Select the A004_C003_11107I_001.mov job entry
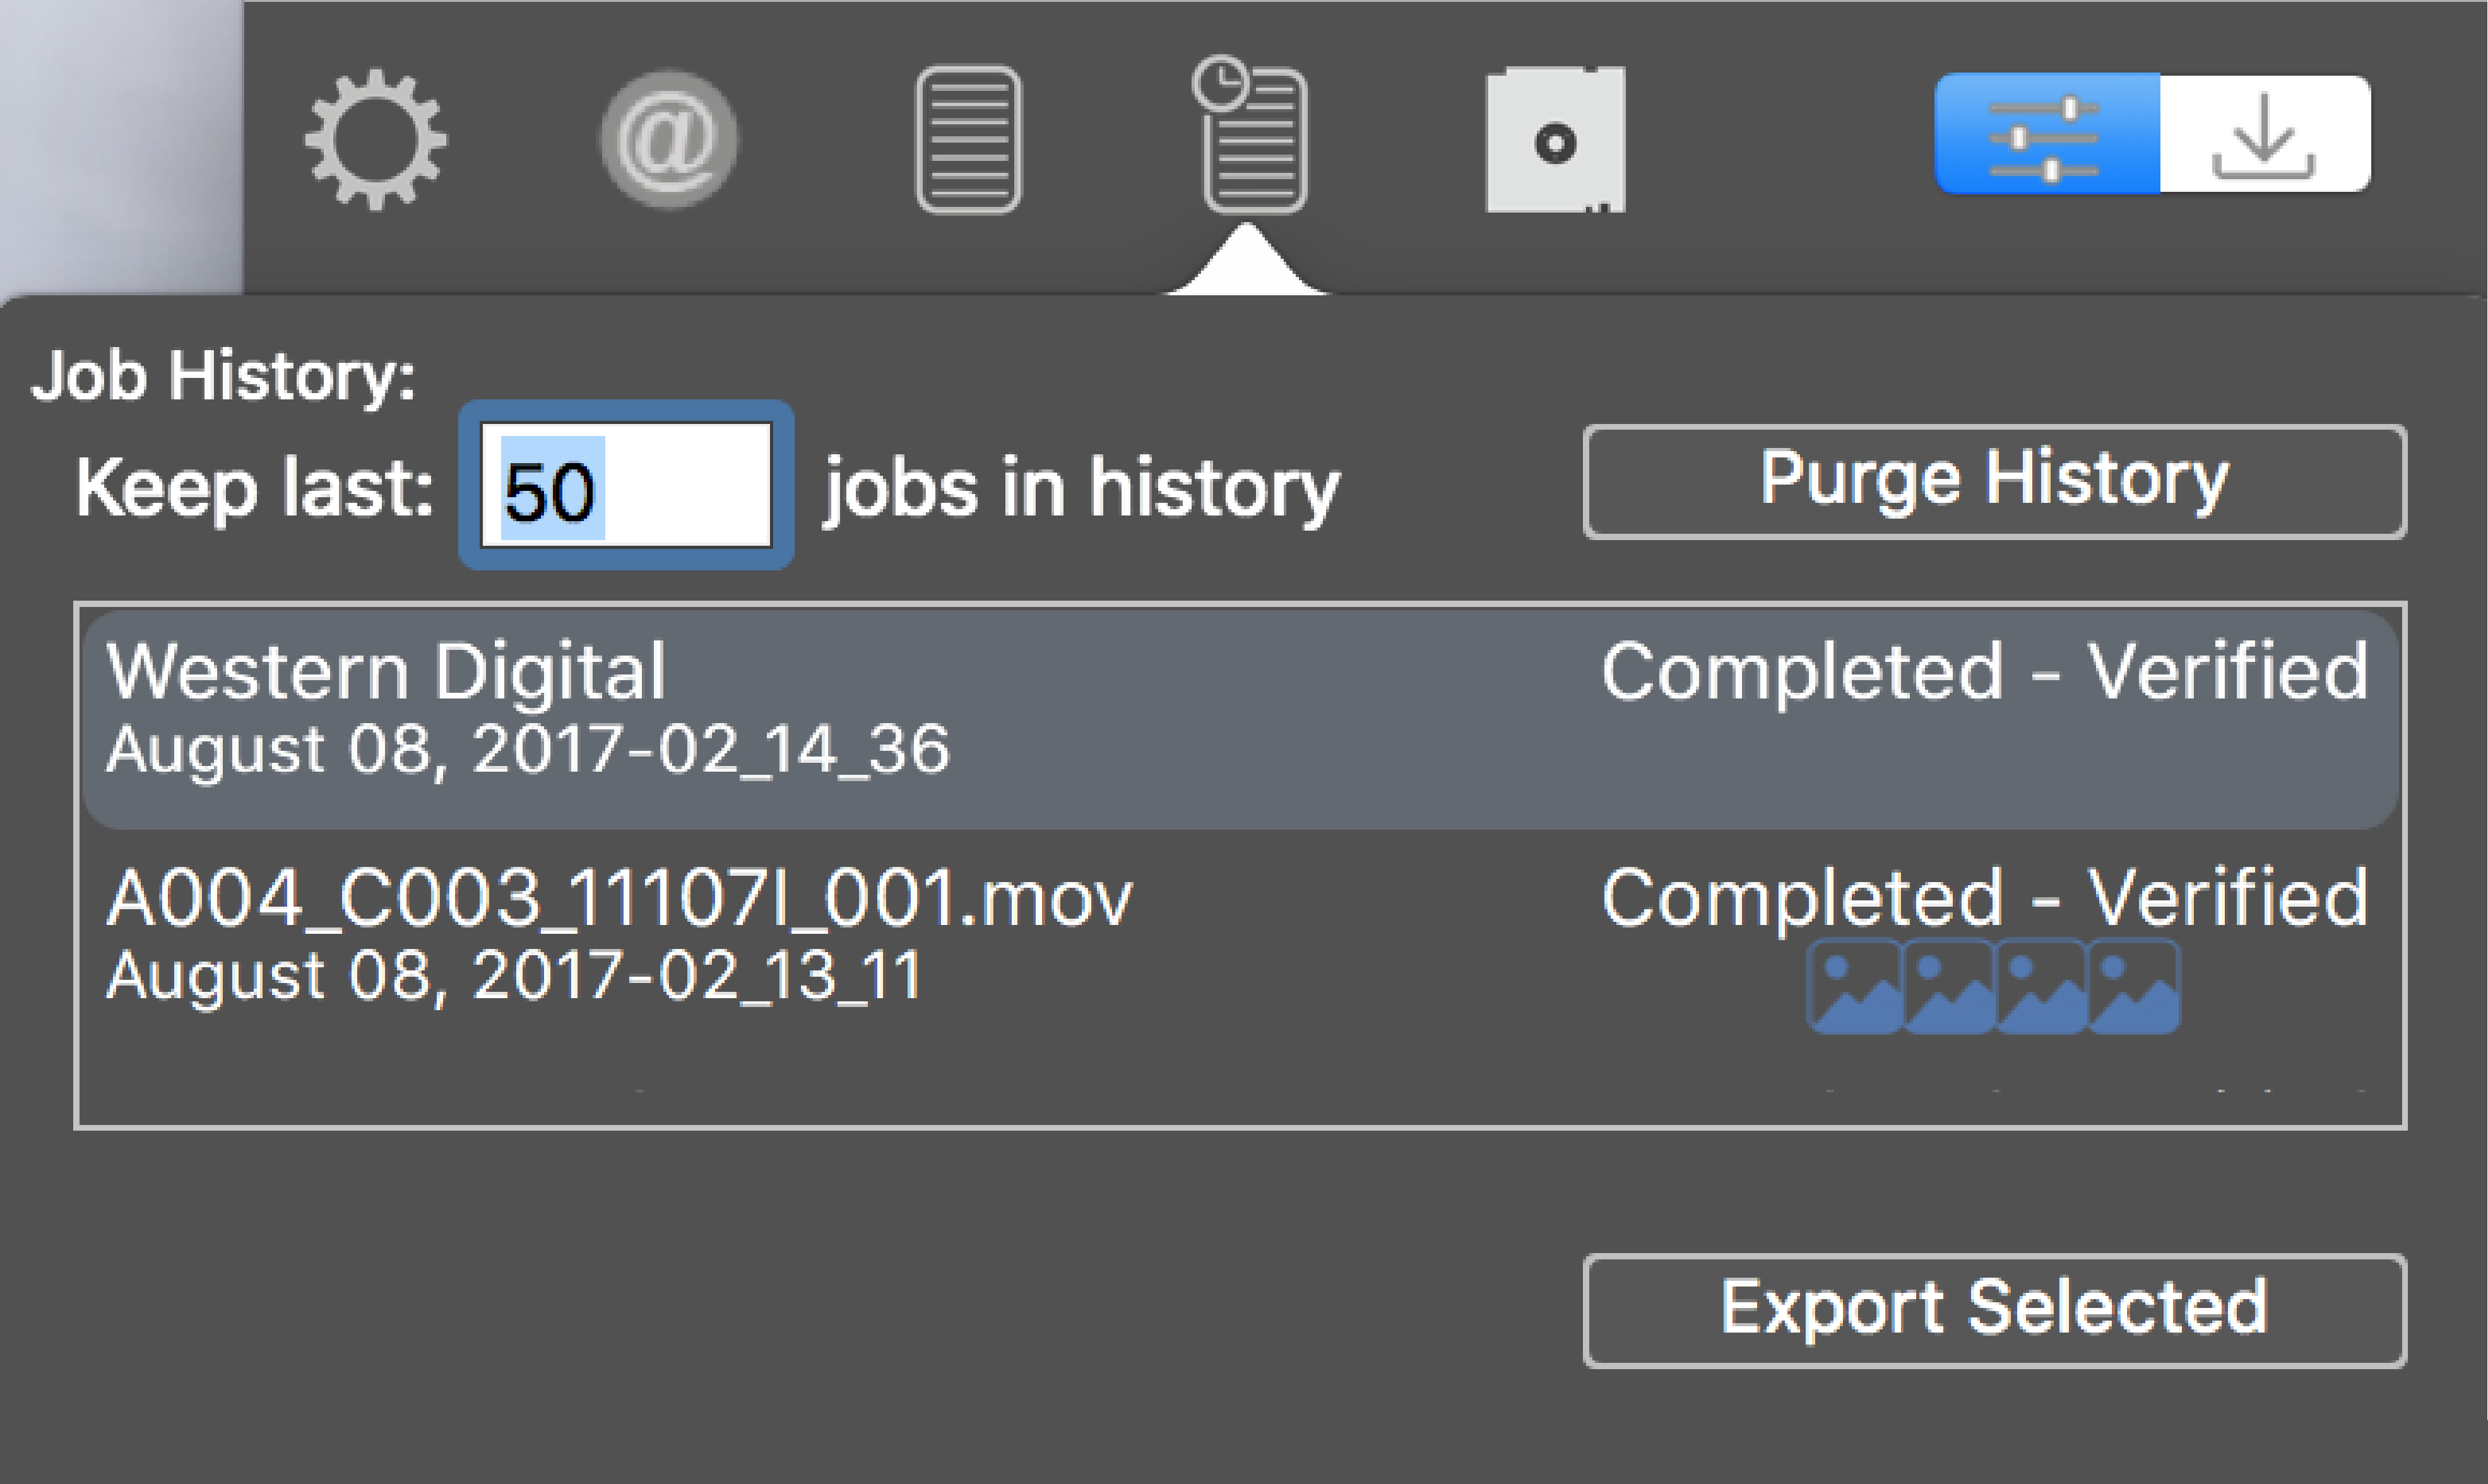2488x1484 pixels. (1241, 945)
